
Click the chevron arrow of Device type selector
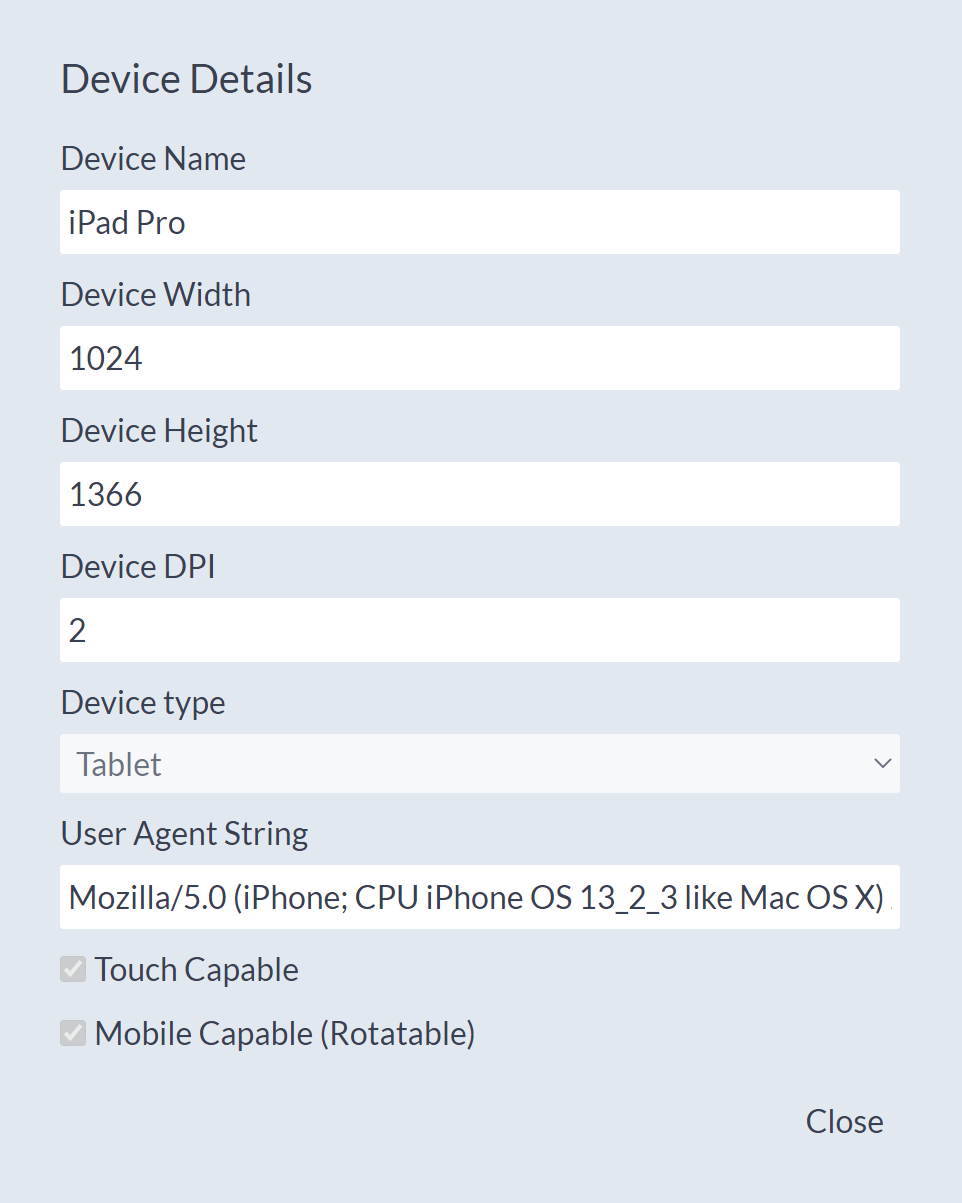pos(882,764)
